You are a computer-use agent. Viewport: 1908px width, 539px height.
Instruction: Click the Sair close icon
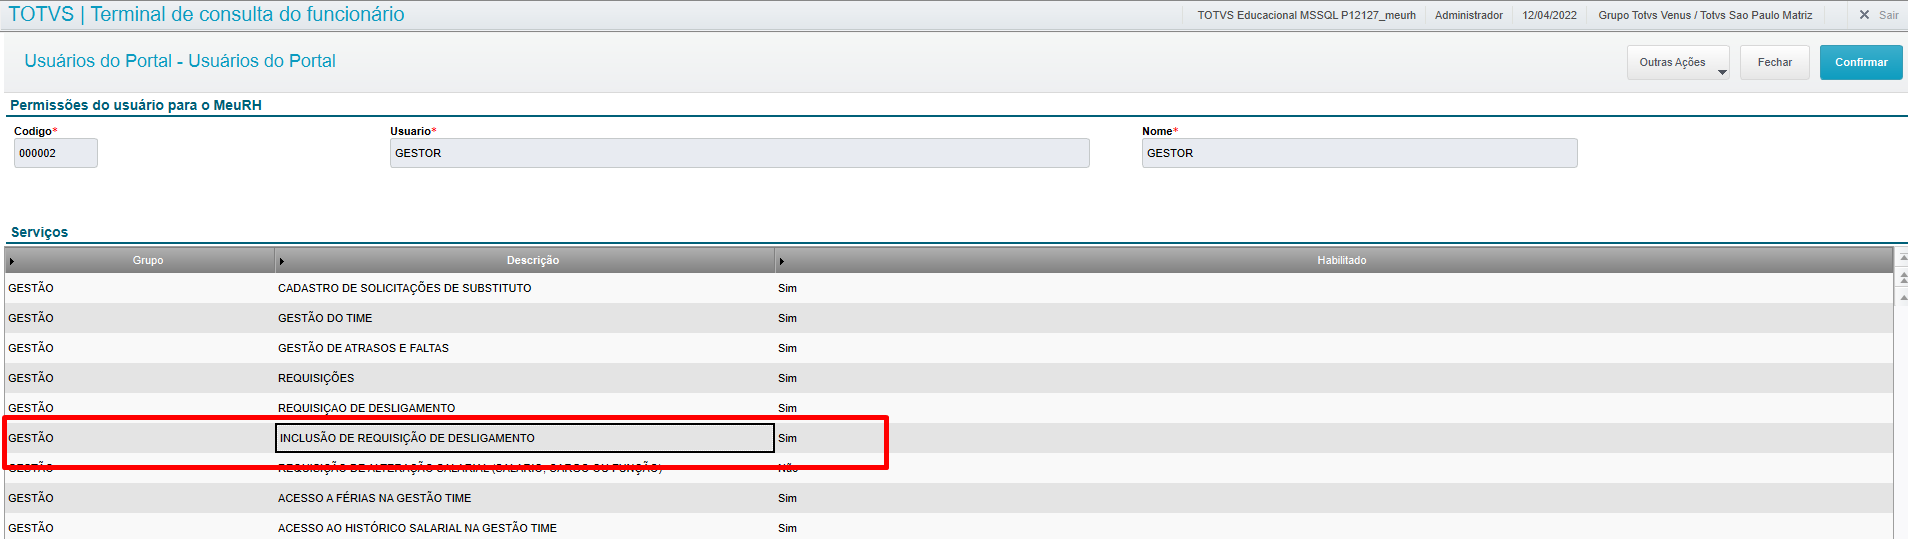(1864, 15)
